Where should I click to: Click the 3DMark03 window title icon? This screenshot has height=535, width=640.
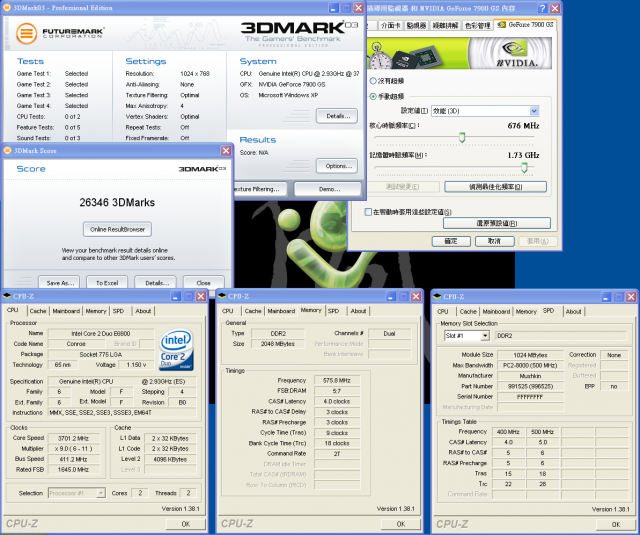(7, 8)
